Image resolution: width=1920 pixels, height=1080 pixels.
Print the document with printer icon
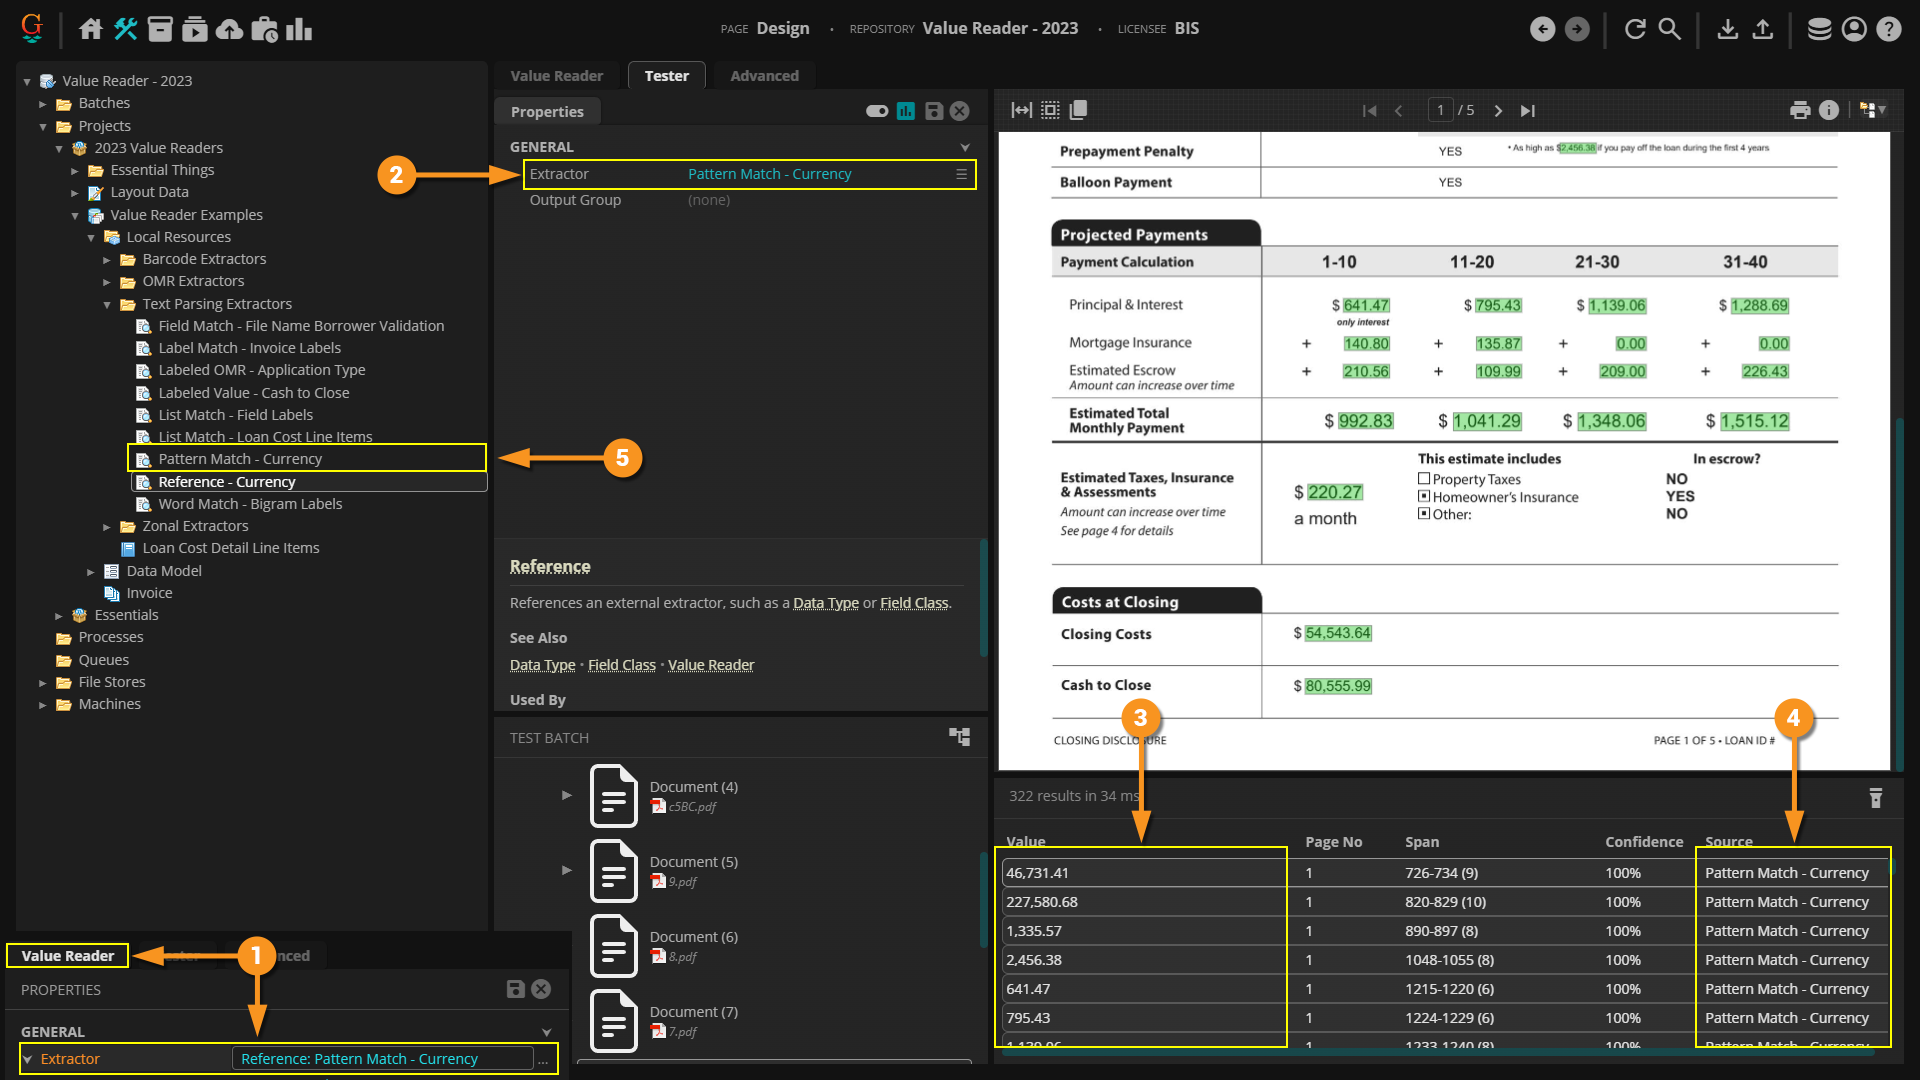(x=1800, y=110)
